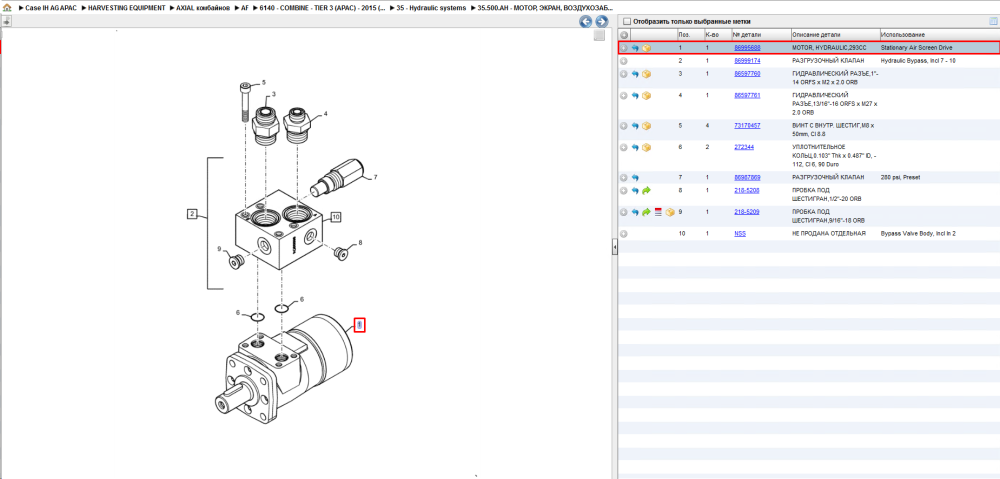Open 'Case IH AG APAC' breadcrumb
The width and height of the screenshot is (1000, 479).
click(50, 8)
